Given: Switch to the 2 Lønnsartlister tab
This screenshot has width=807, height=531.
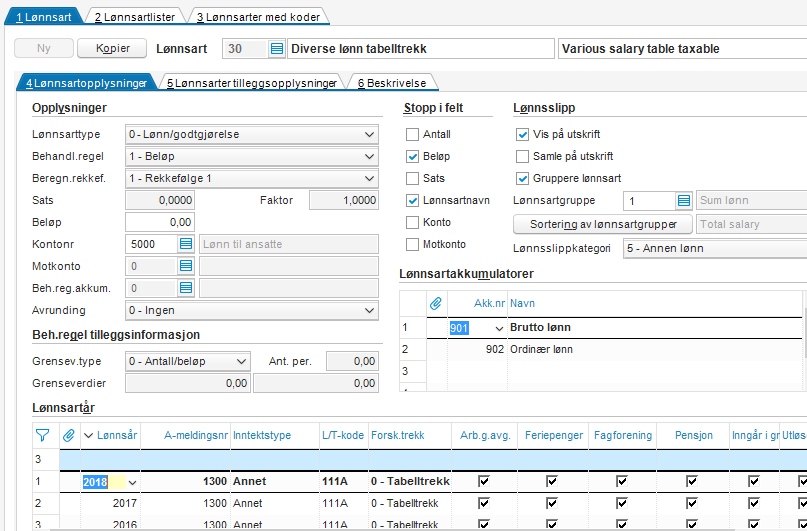Looking at the screenshot, I should tap(134, 17).
